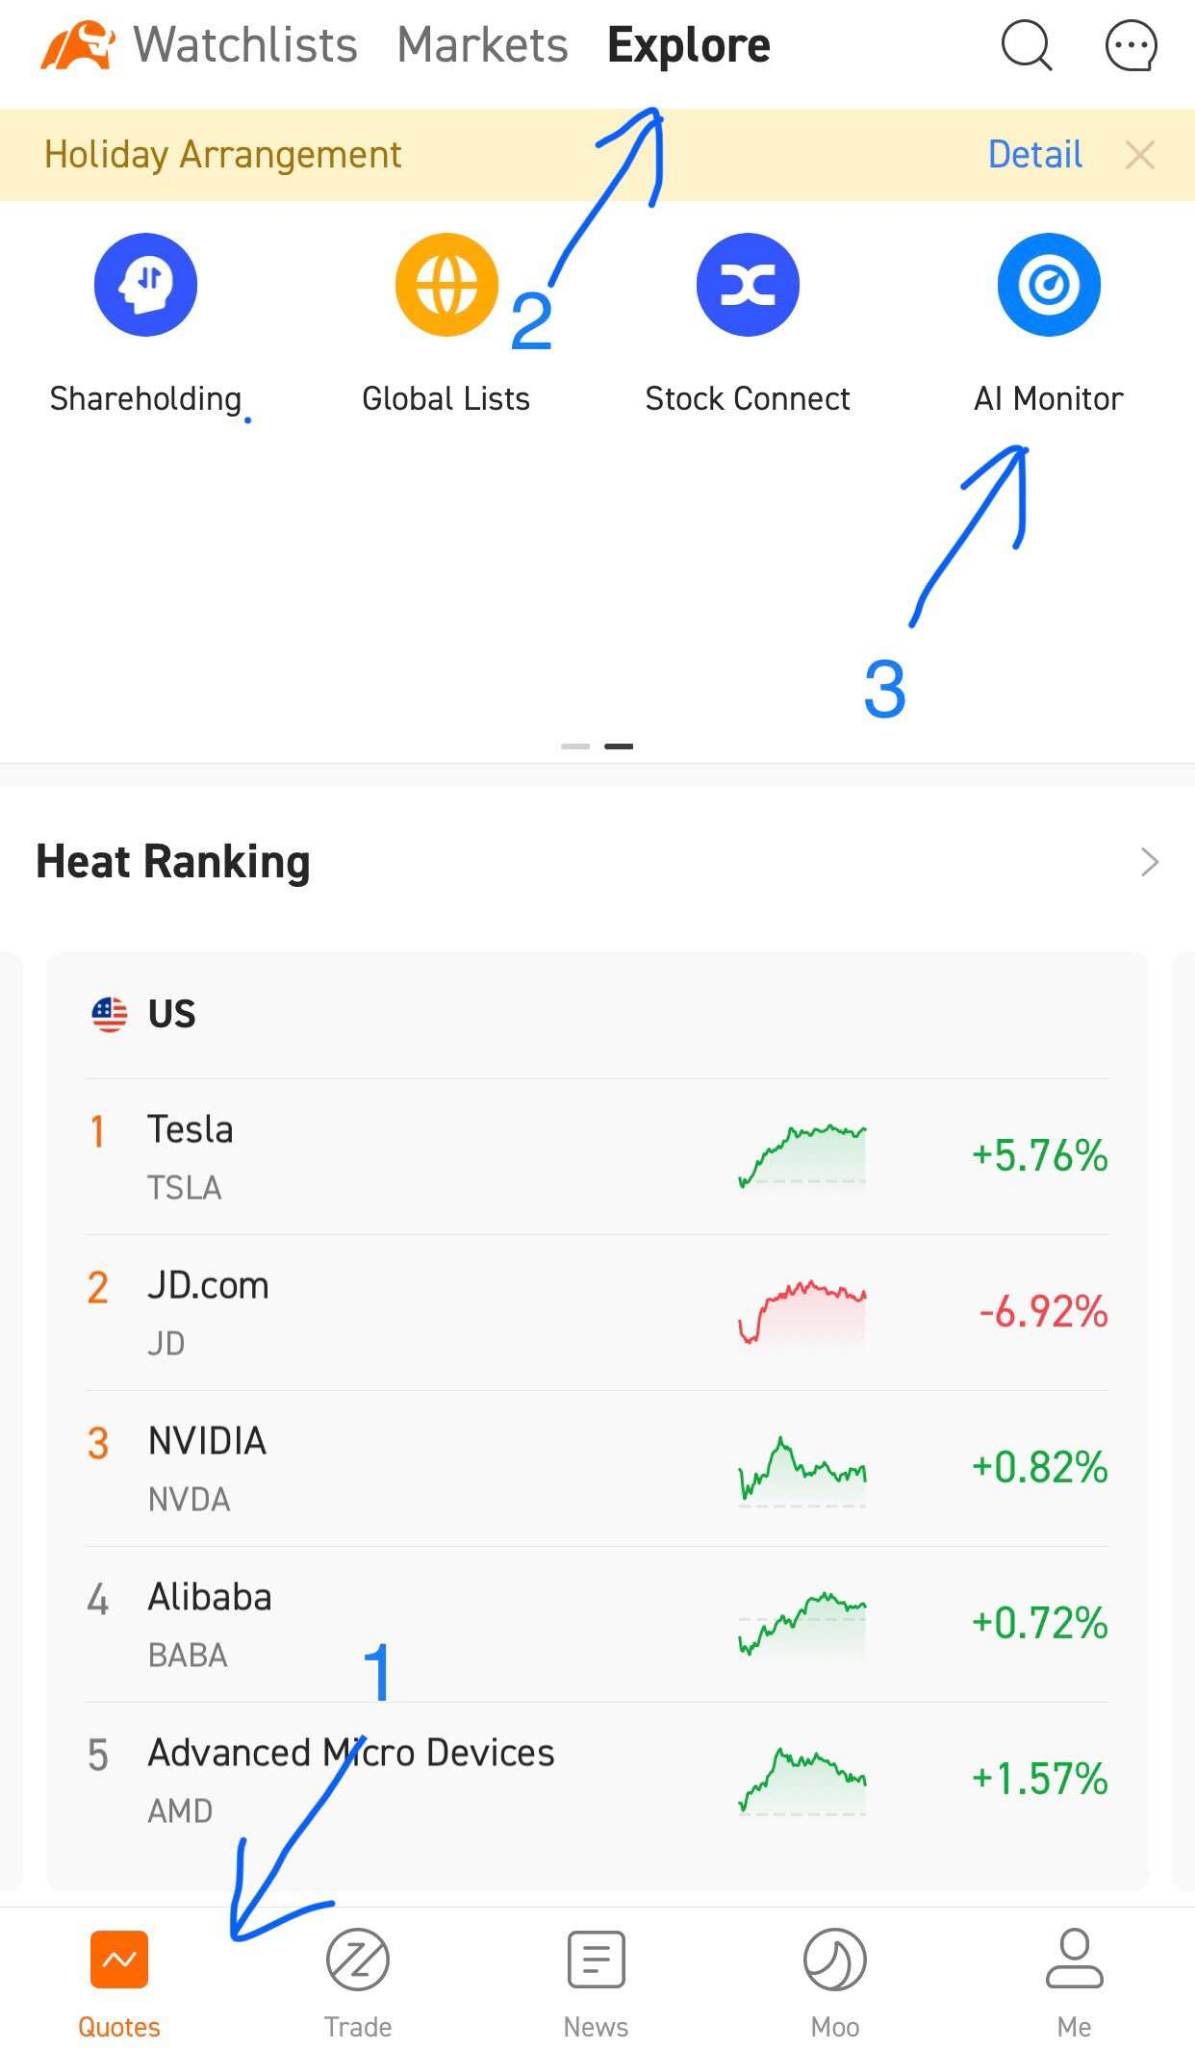Image resolution: width=1195 pixels, height=2048 pixels.
Task: Go to first page indicator dot
Action: pos(575,746)
